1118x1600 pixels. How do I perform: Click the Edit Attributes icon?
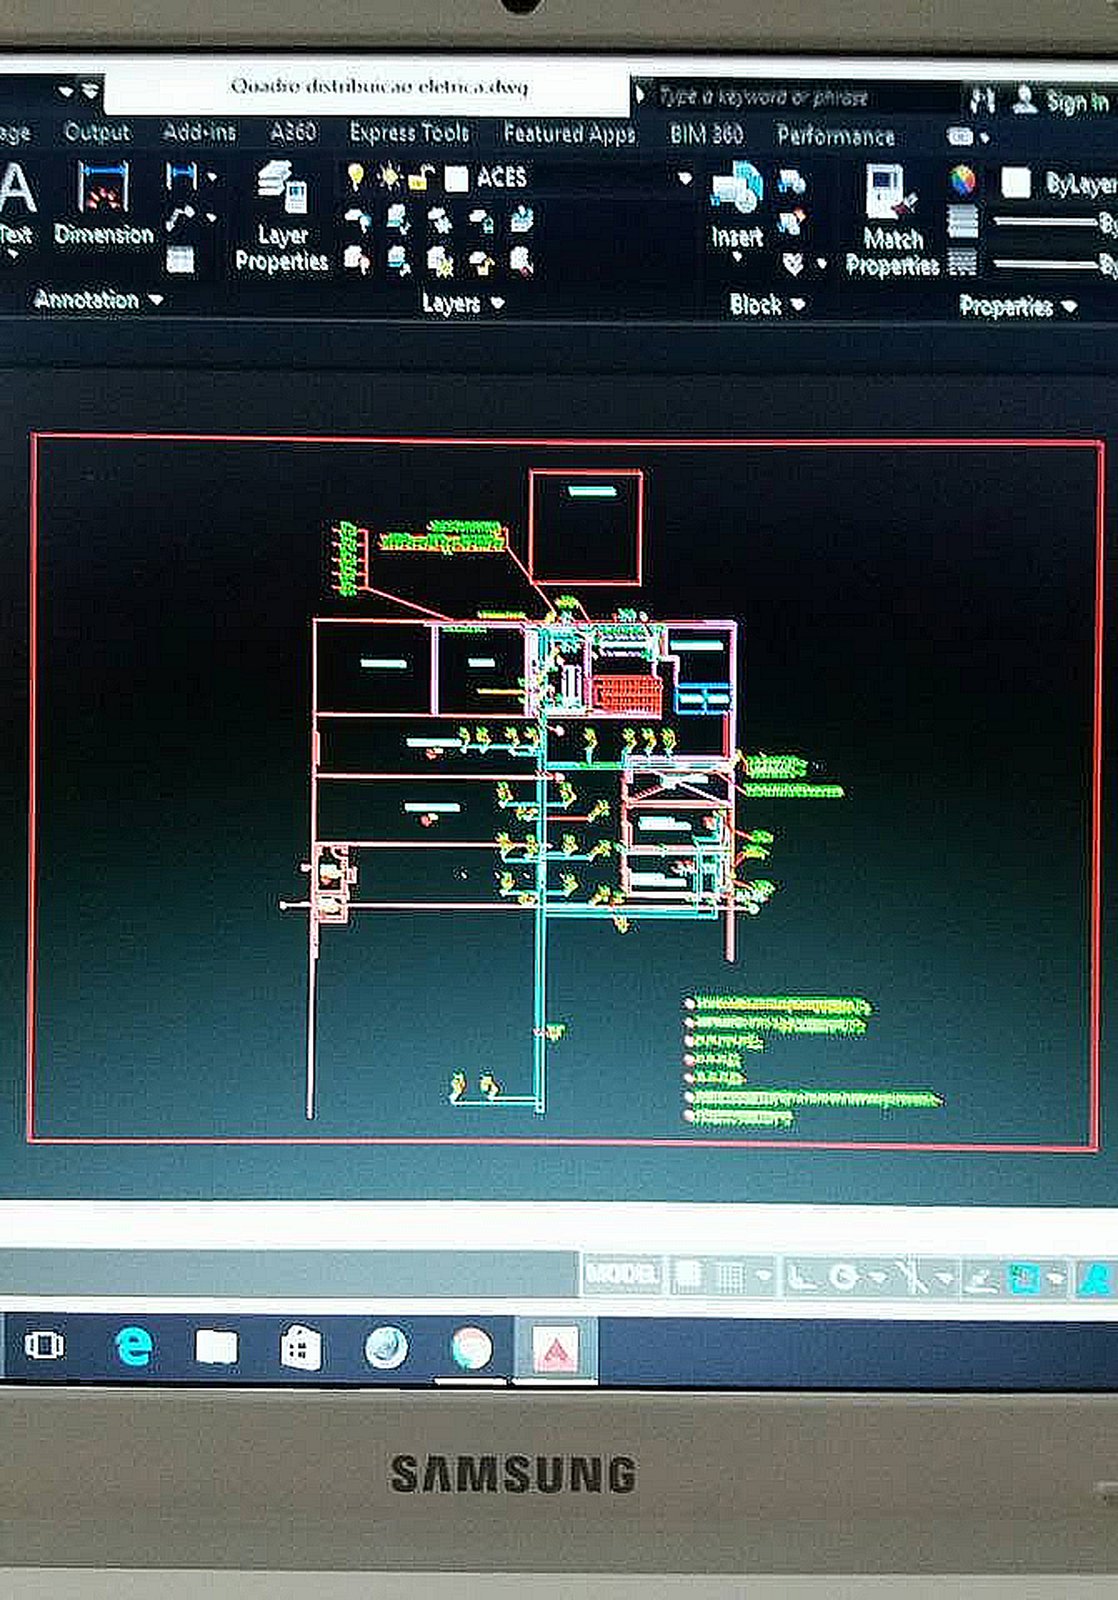click(x=793, y=263)
